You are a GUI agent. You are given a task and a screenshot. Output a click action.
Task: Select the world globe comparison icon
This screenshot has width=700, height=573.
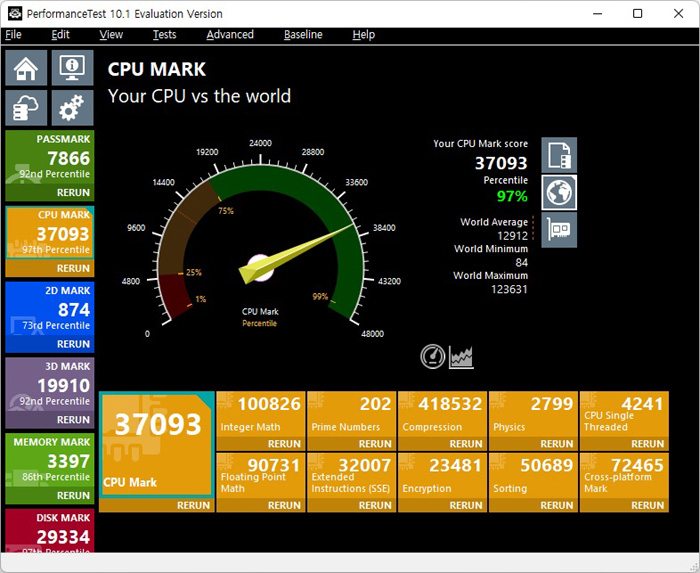pos(559,192)
